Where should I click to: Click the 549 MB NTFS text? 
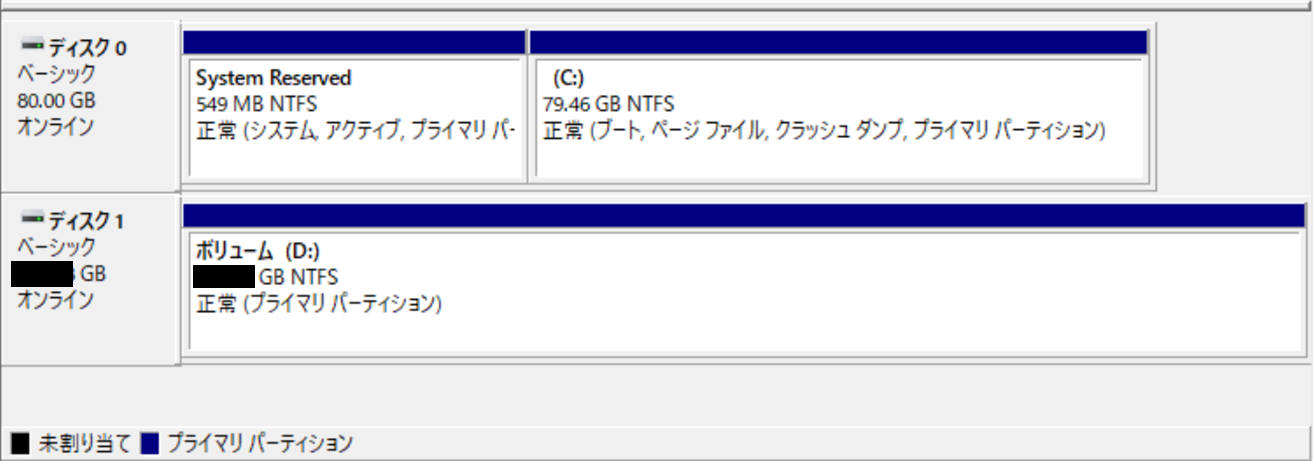(x=254, y=104)
